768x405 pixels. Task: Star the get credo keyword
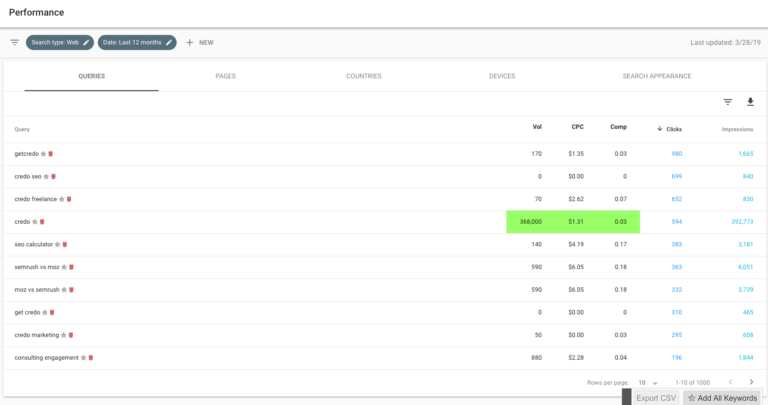tap(45, 312)
